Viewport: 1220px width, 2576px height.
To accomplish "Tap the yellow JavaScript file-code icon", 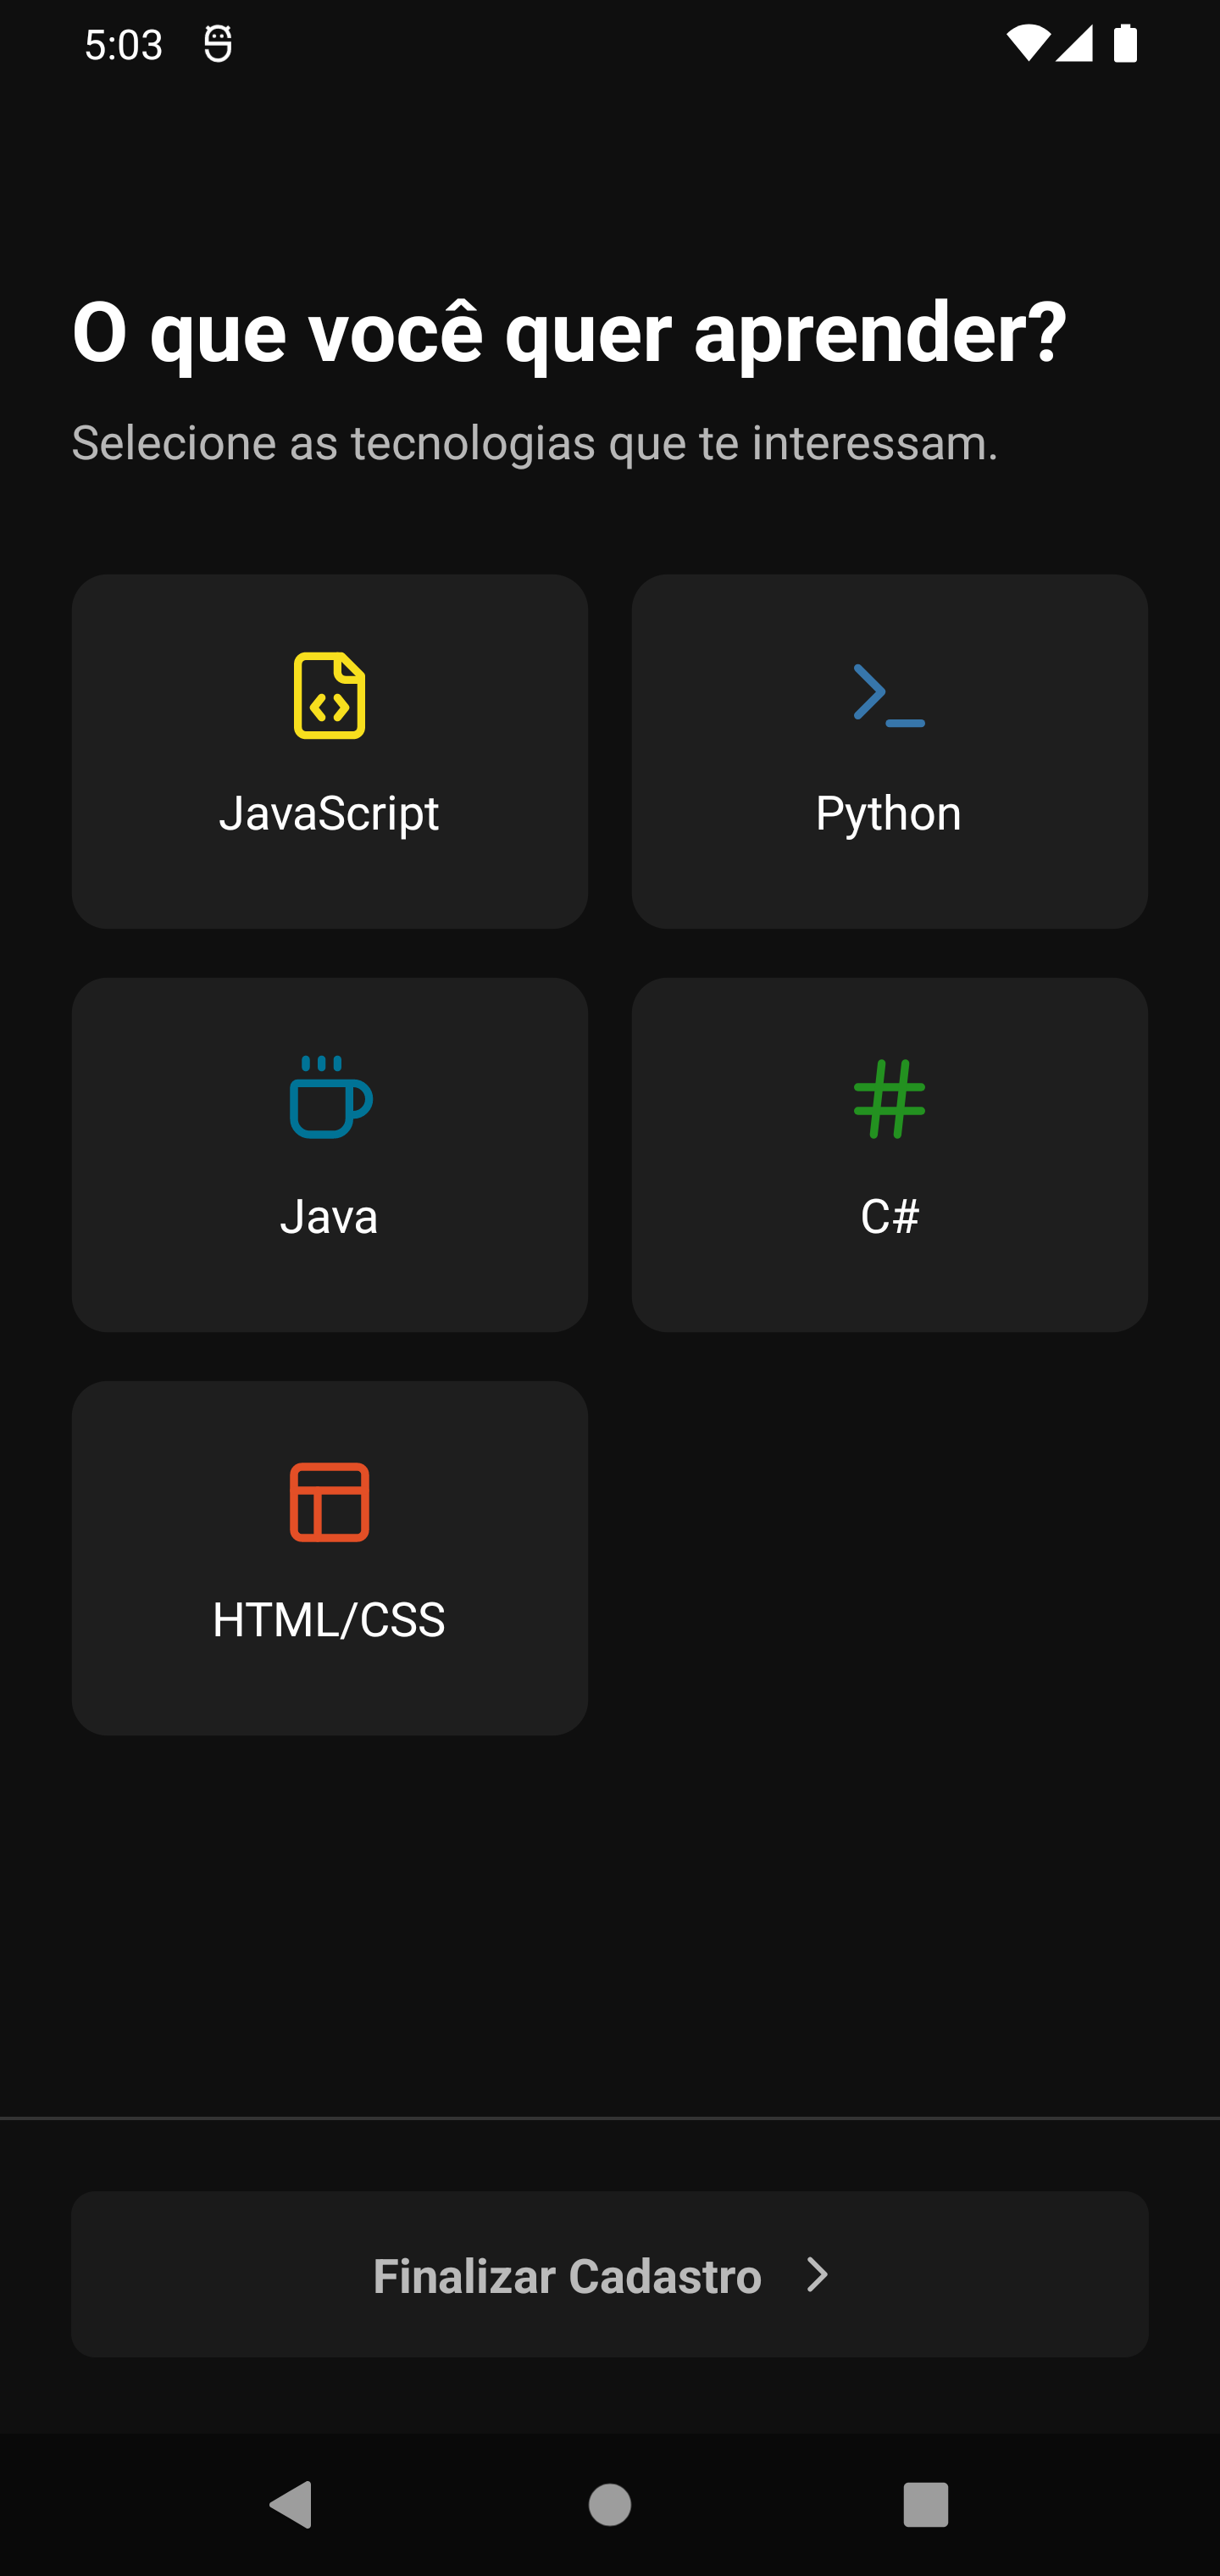I will tap(329, 695).
